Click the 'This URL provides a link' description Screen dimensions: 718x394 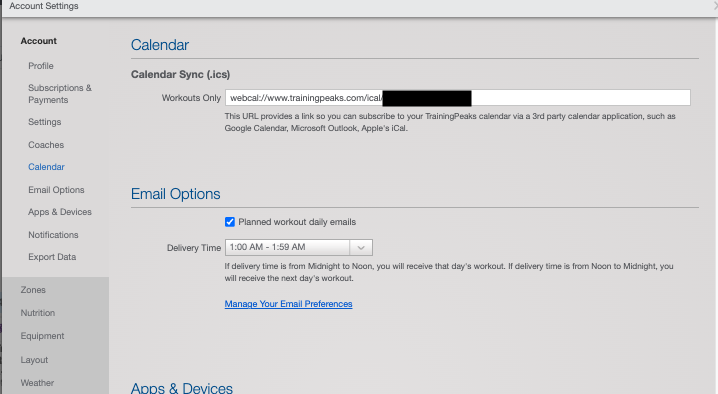[450, 122]
